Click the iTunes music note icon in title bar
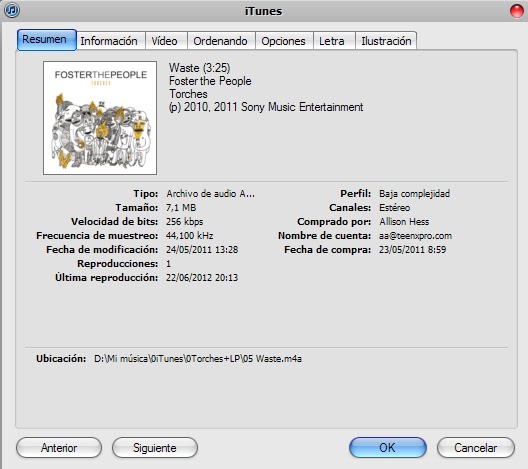 [x=12, y=10]
